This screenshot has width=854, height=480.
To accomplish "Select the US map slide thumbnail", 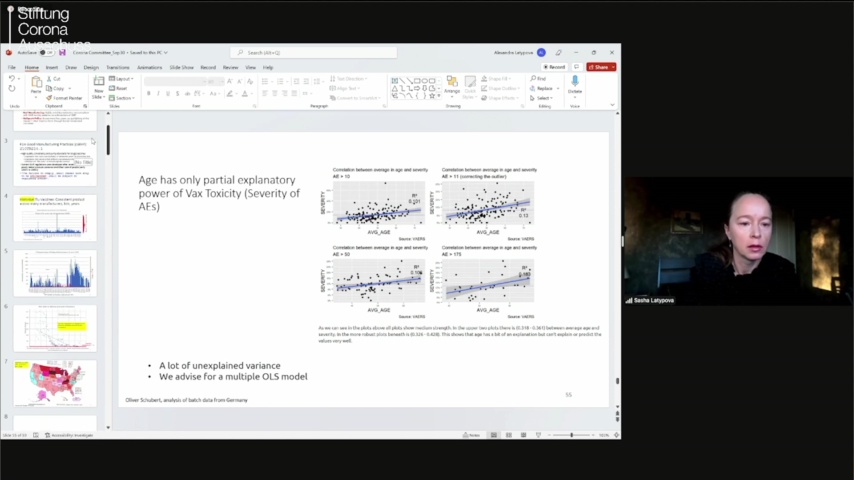I will (x=55, y=382).
